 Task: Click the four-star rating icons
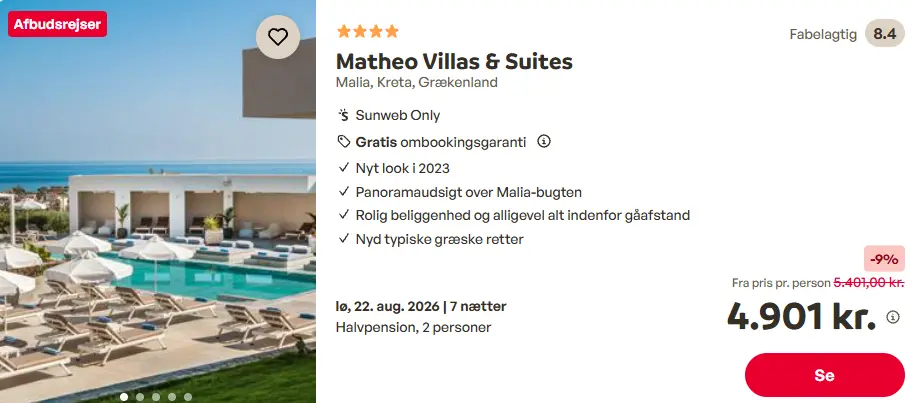(368, 31)
